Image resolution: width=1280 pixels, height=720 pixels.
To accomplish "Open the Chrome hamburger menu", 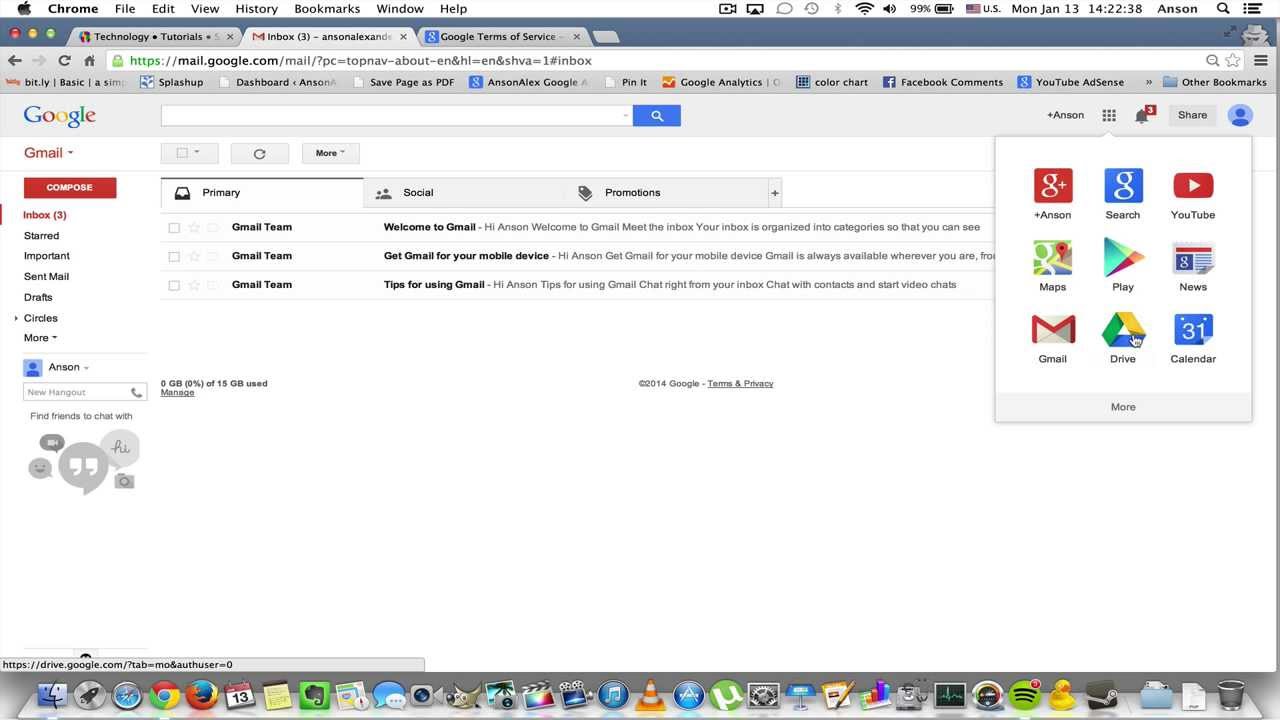I will [1261, 60].
